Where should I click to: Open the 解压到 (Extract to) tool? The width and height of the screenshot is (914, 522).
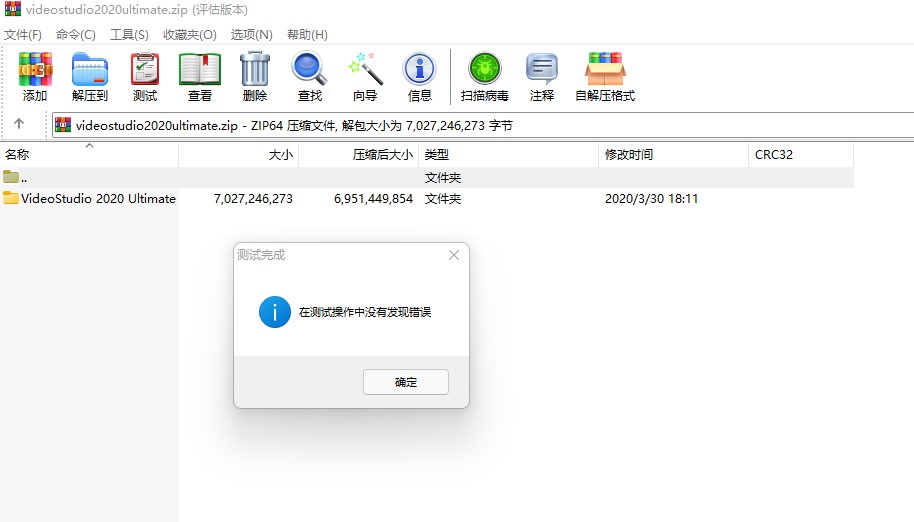tap(90, 76)
